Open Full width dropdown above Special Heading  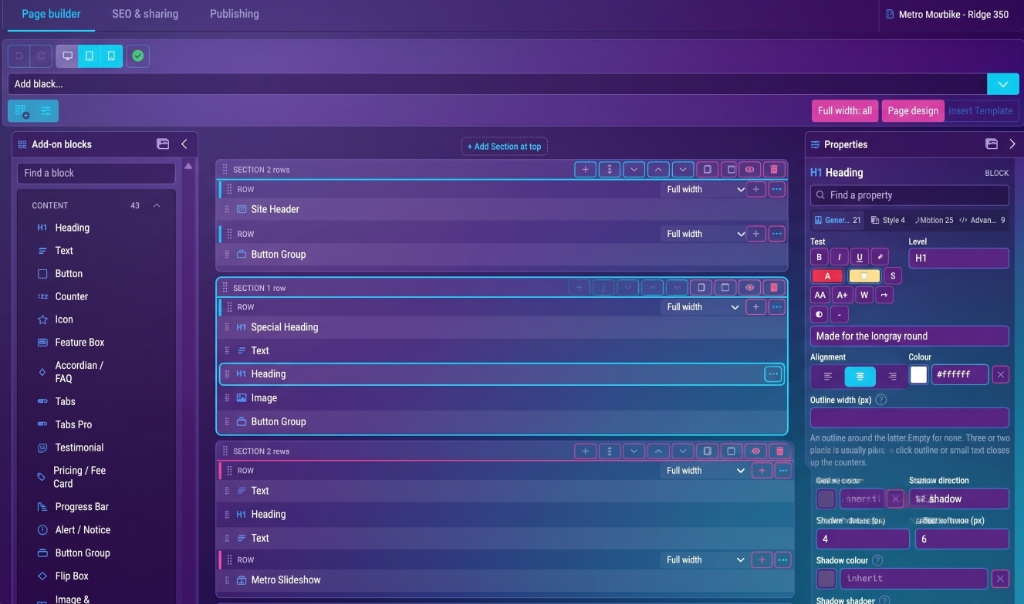(x=701, y=307)
